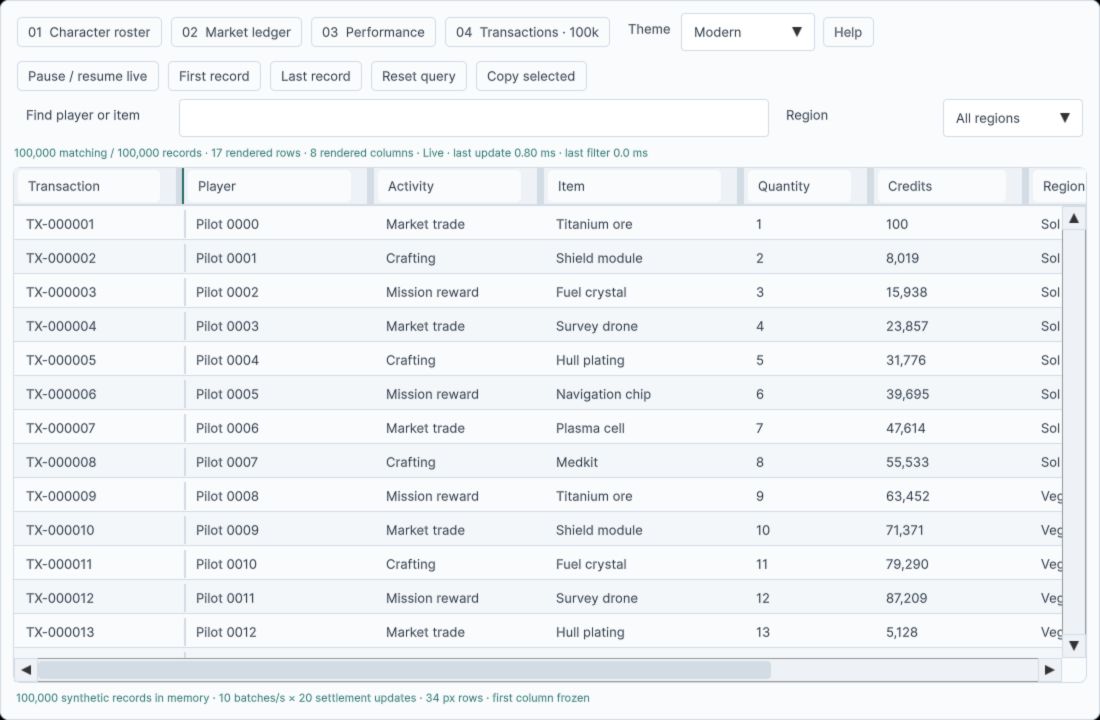Image resolution: width=1100 pixels, height=720 pixels.
Task: Click the Pilot 0010 player cell
Action: tap(279, 564)
